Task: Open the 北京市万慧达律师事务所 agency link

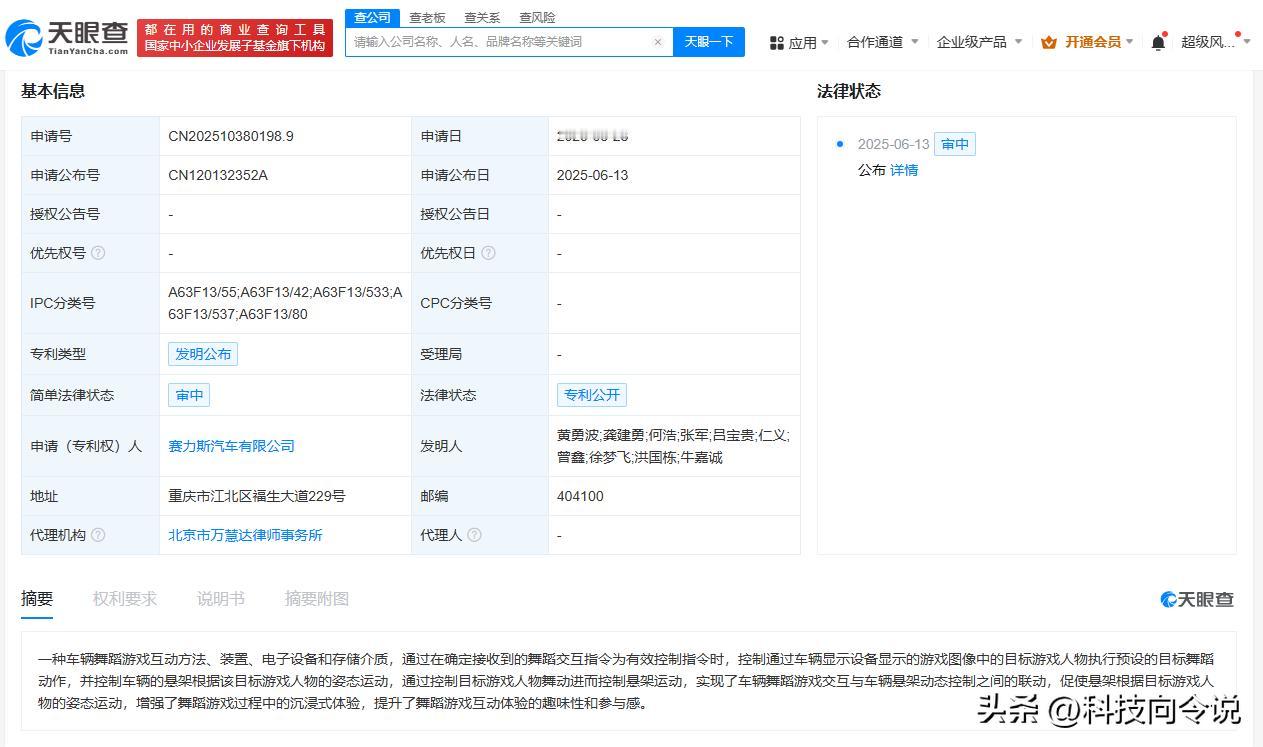Action: coord(245,535)
